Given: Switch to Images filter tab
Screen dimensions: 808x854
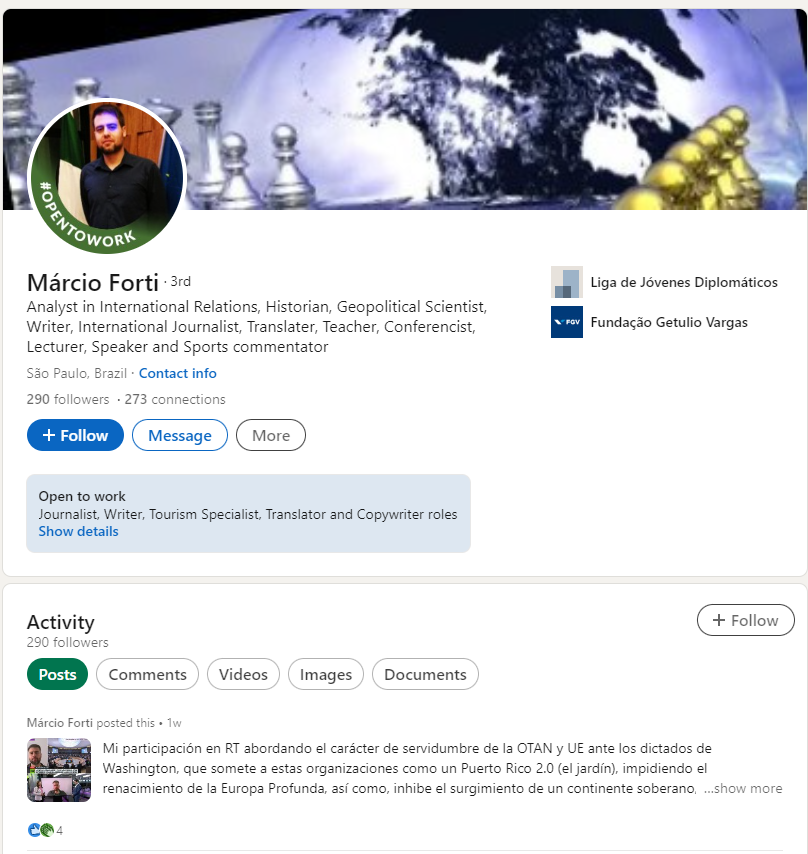Looking at the screenshot, I should (x=326, y=674).
